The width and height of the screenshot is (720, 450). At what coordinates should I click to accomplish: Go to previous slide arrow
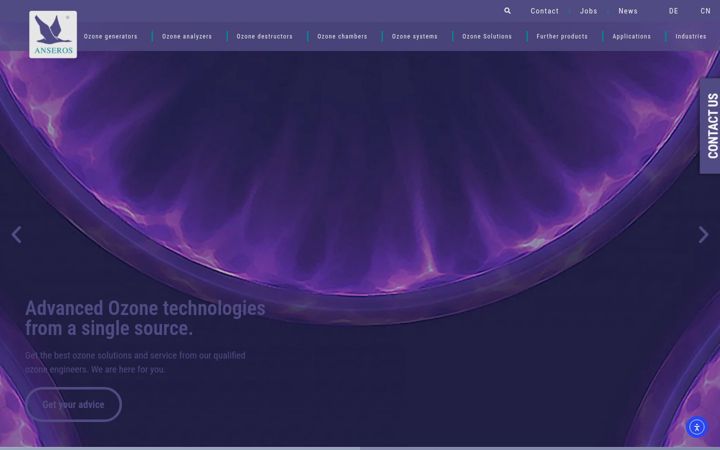click(17, 235)
